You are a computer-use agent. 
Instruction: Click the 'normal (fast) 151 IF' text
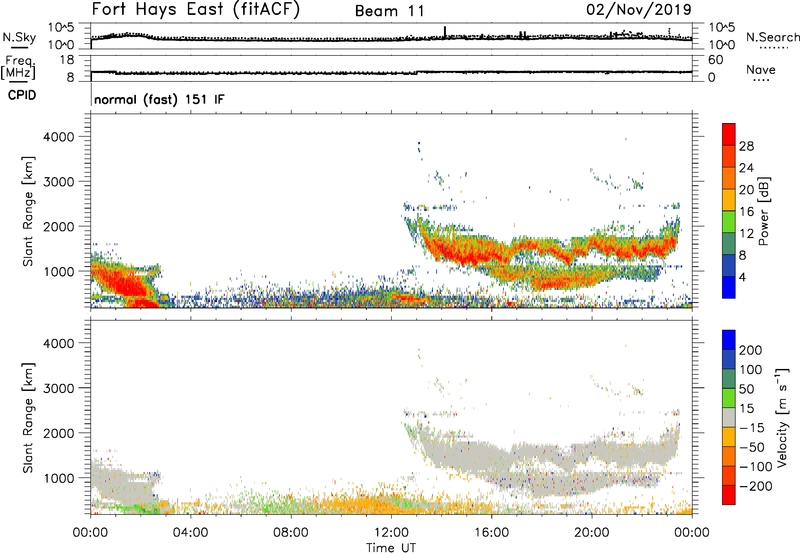[x=159, y=99]
